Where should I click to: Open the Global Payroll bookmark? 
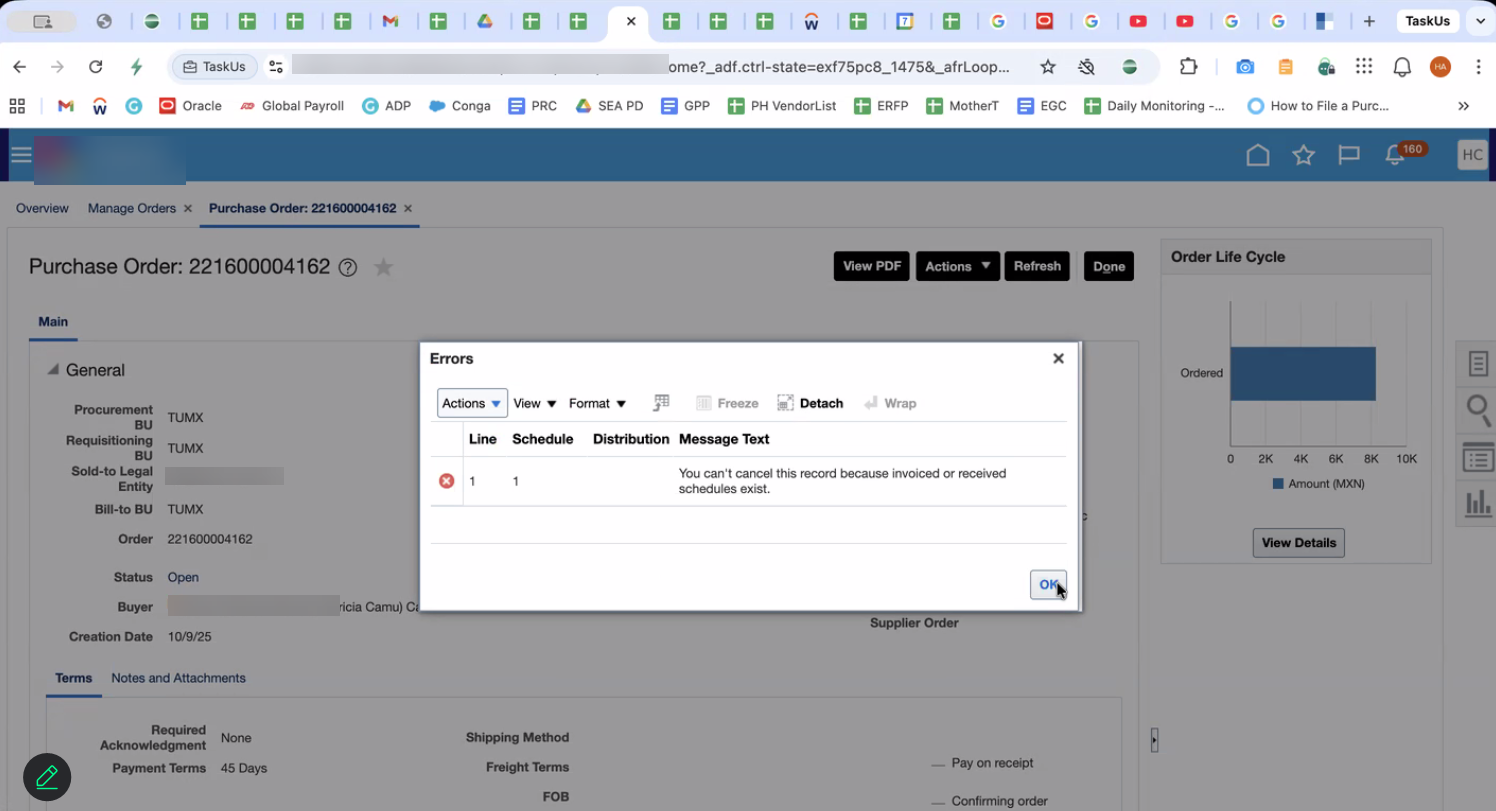point(292,105)
